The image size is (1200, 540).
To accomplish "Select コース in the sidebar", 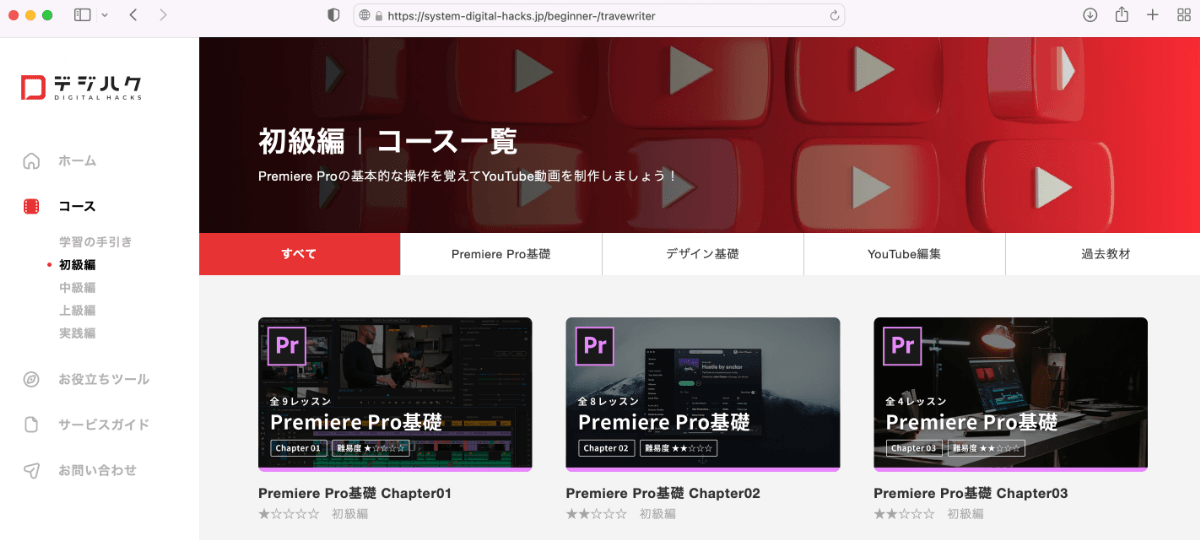I will tap(77, 207).
